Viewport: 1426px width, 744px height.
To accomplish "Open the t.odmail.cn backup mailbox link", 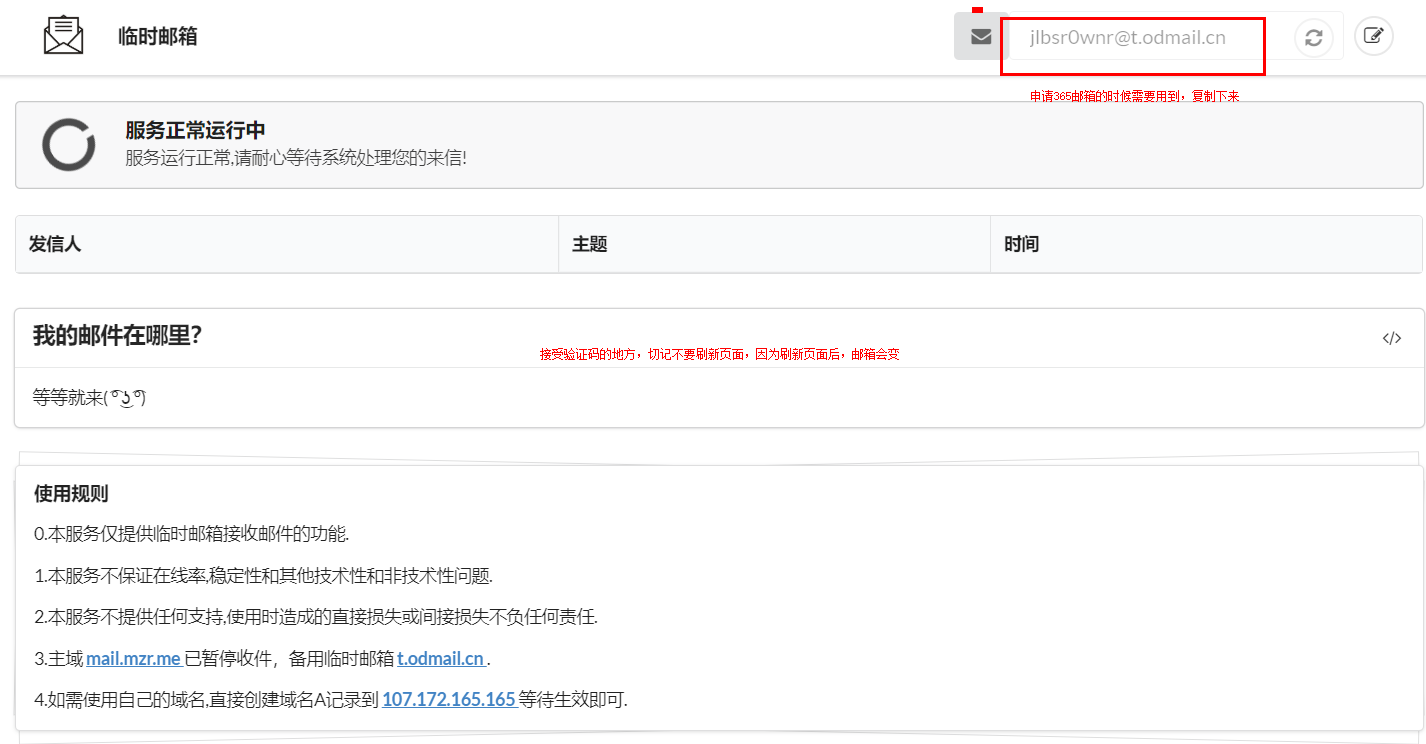I will click(x=441, y=659).
